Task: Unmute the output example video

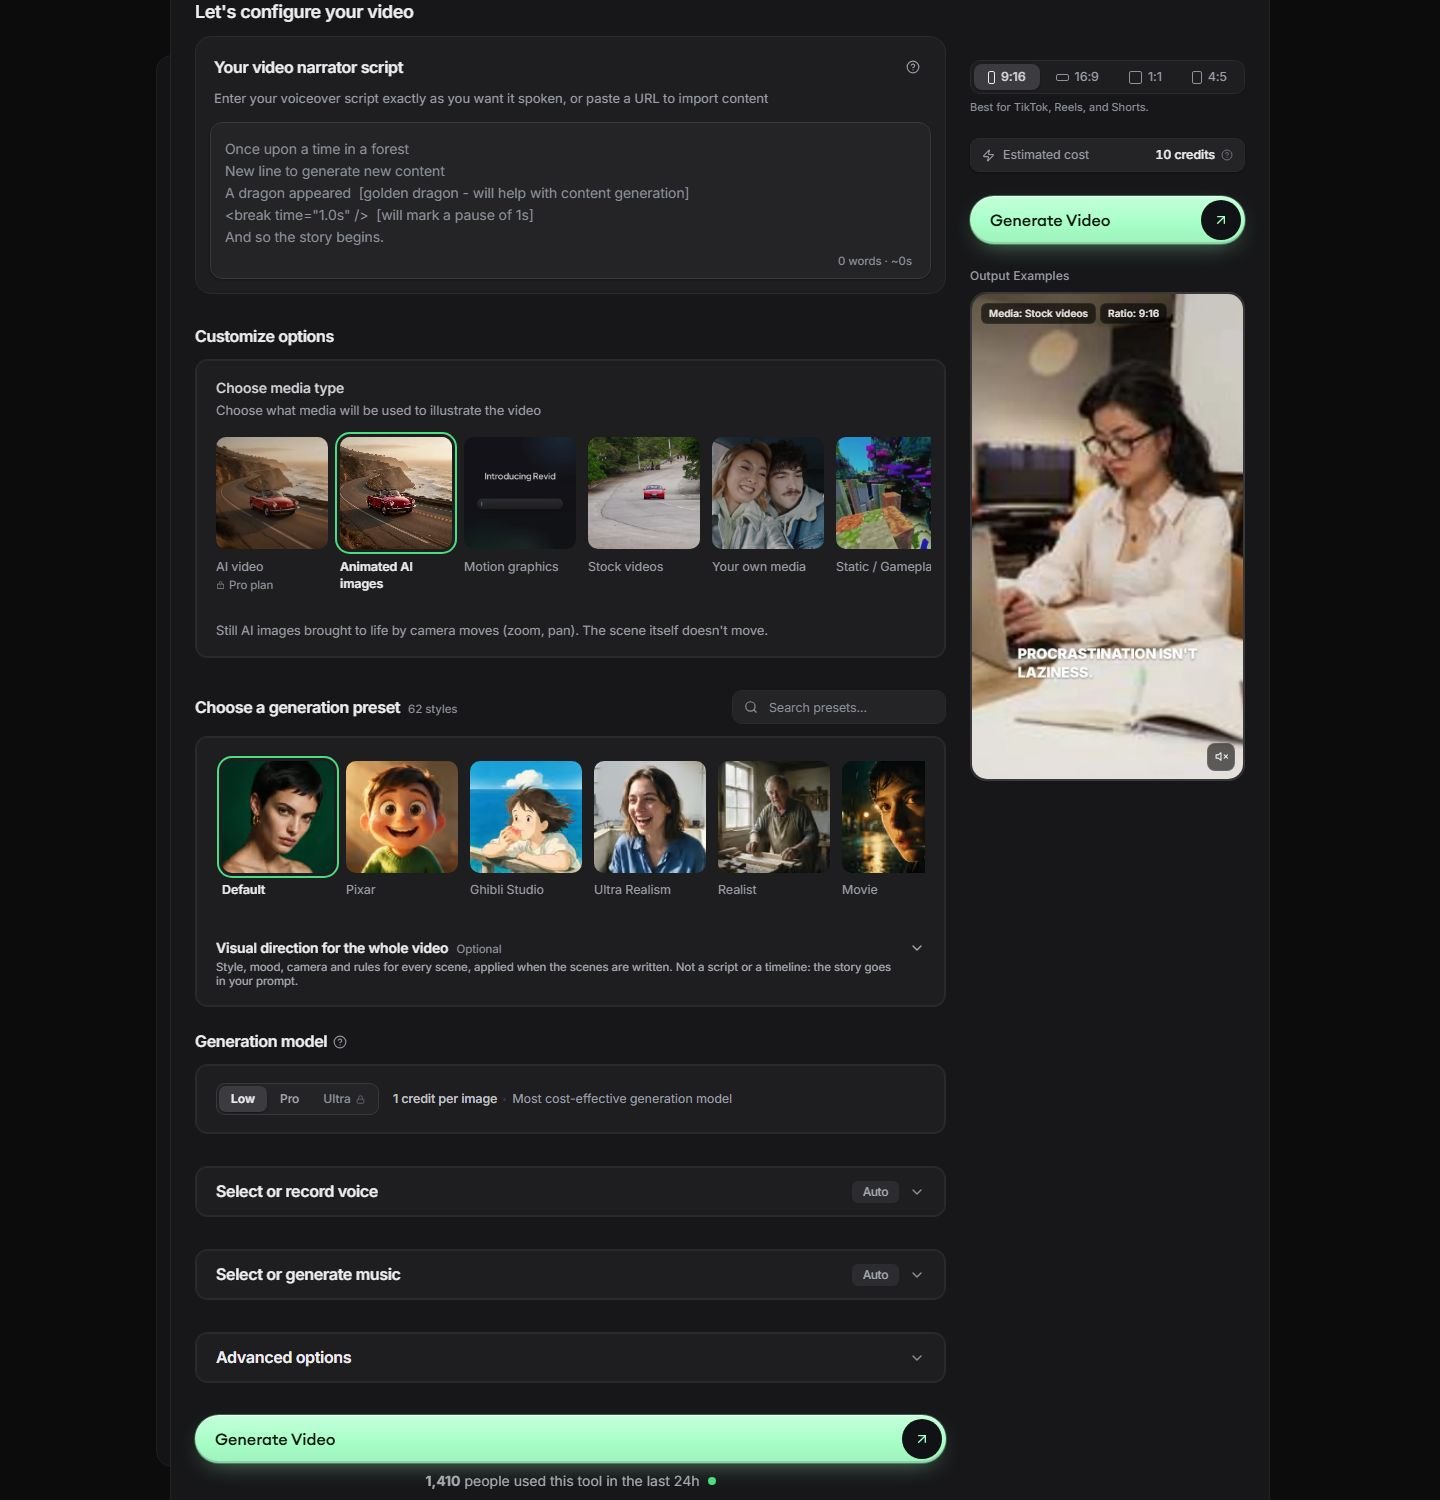Action: point(1221,757)
